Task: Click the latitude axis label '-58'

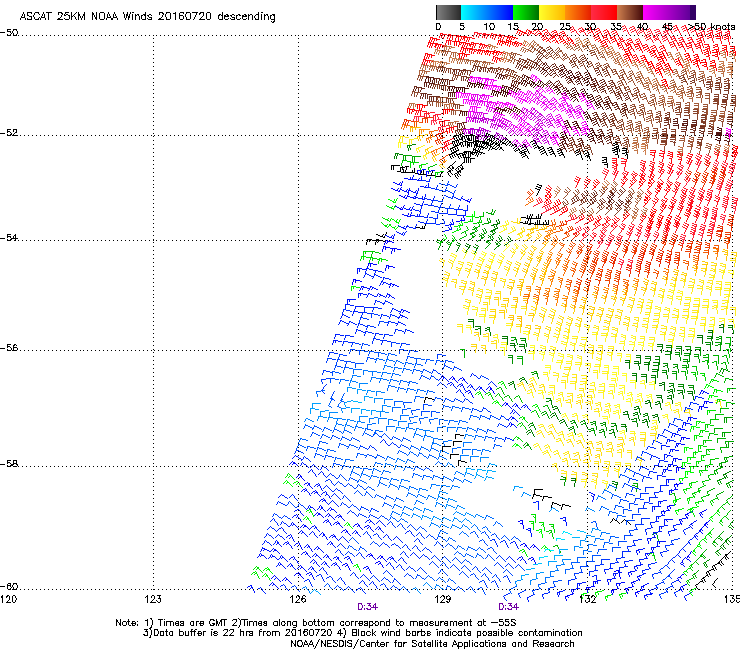Action: (9, 464)
